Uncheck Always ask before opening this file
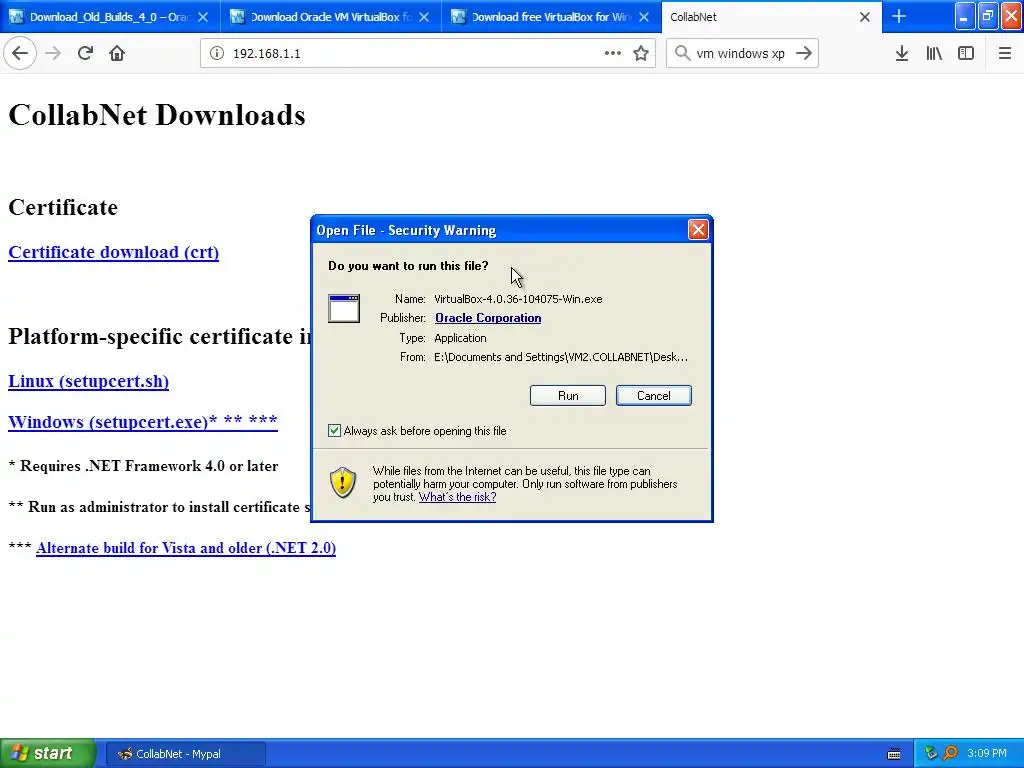1024x768 pixels. click(x=334, y=430)
